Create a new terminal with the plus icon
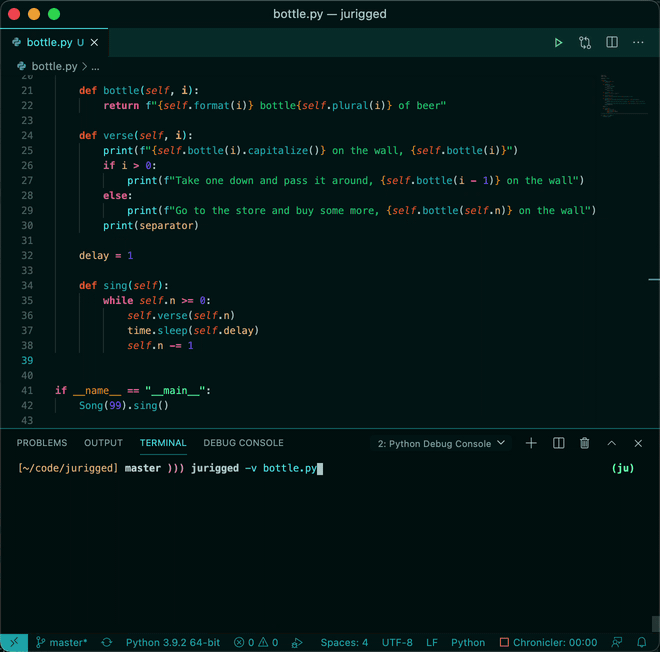660x652 pixels. coord(531,443)
